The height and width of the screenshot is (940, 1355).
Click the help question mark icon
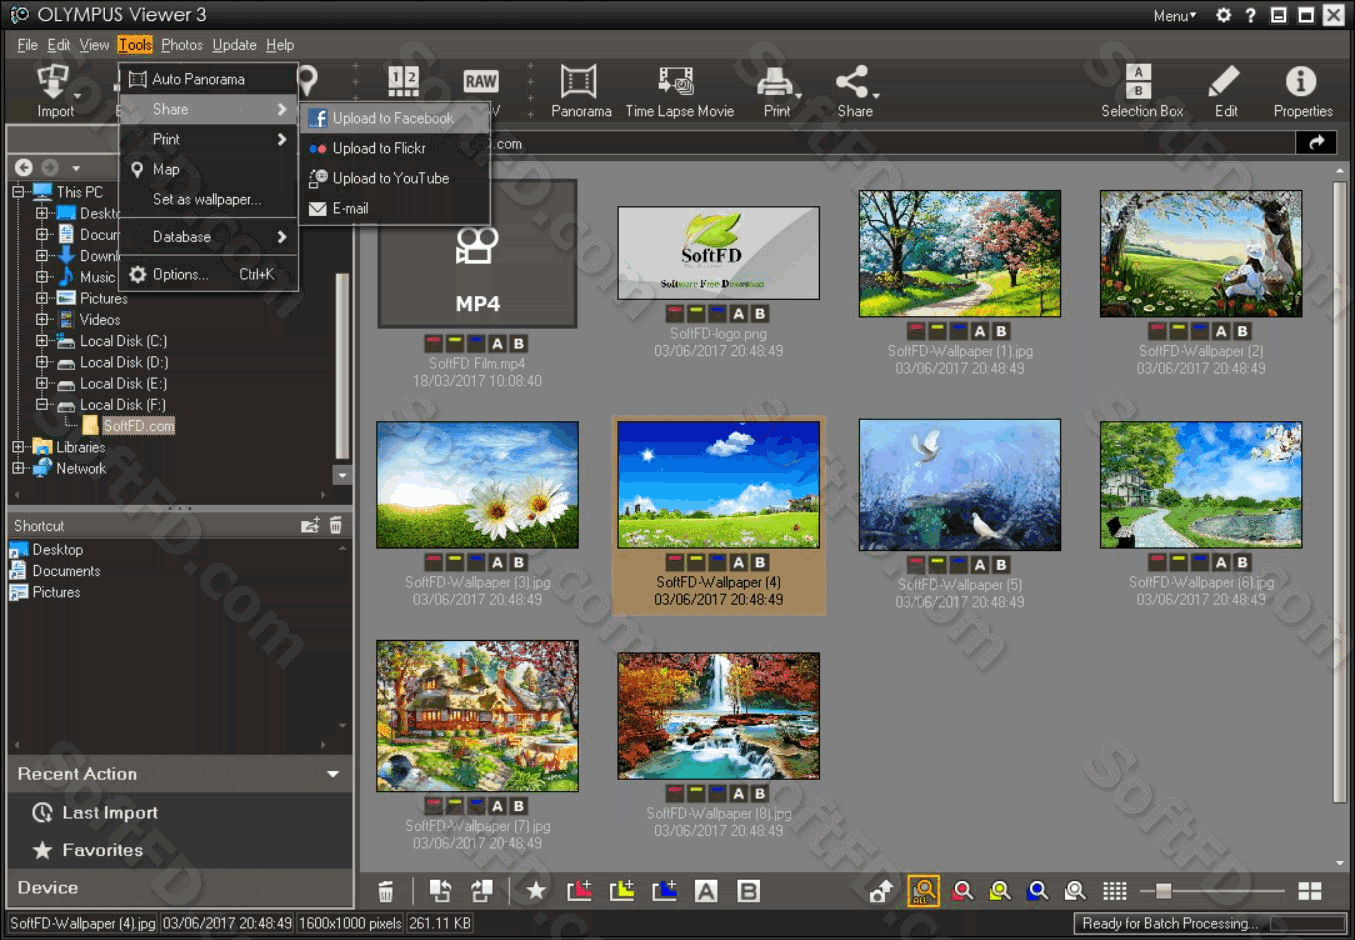1250,15
